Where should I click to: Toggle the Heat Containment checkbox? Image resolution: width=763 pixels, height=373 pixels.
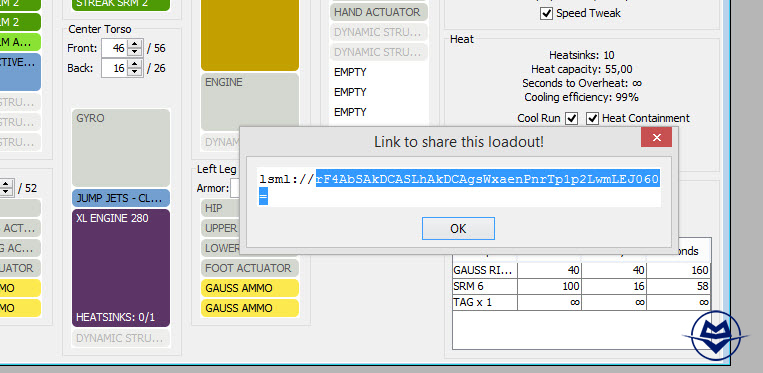592,118
